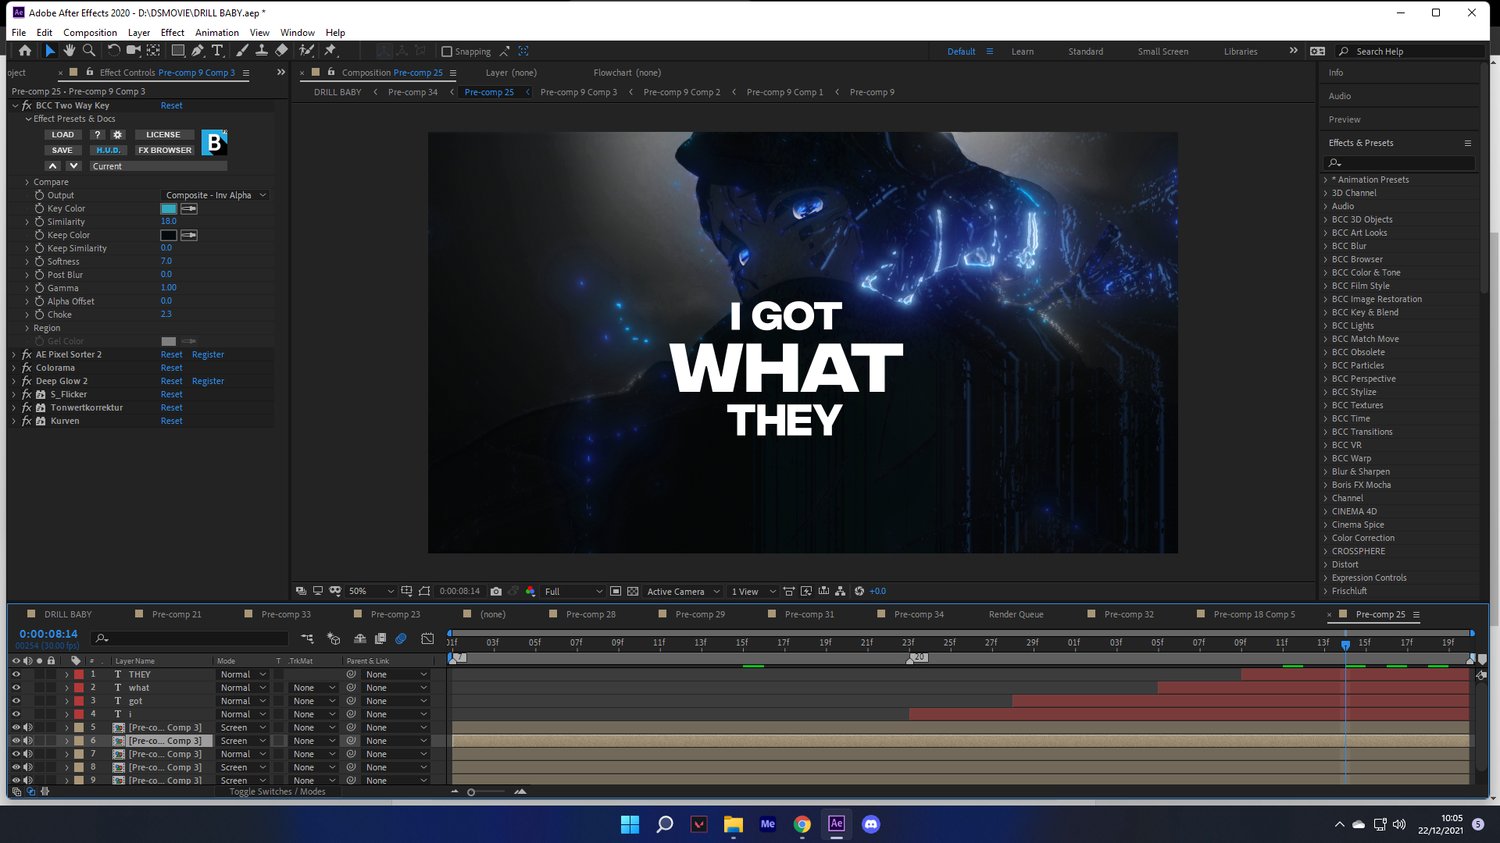Open the Output dropdown showing Composite - Inv Alpha

pyautogui.click(x=215, y=195)
